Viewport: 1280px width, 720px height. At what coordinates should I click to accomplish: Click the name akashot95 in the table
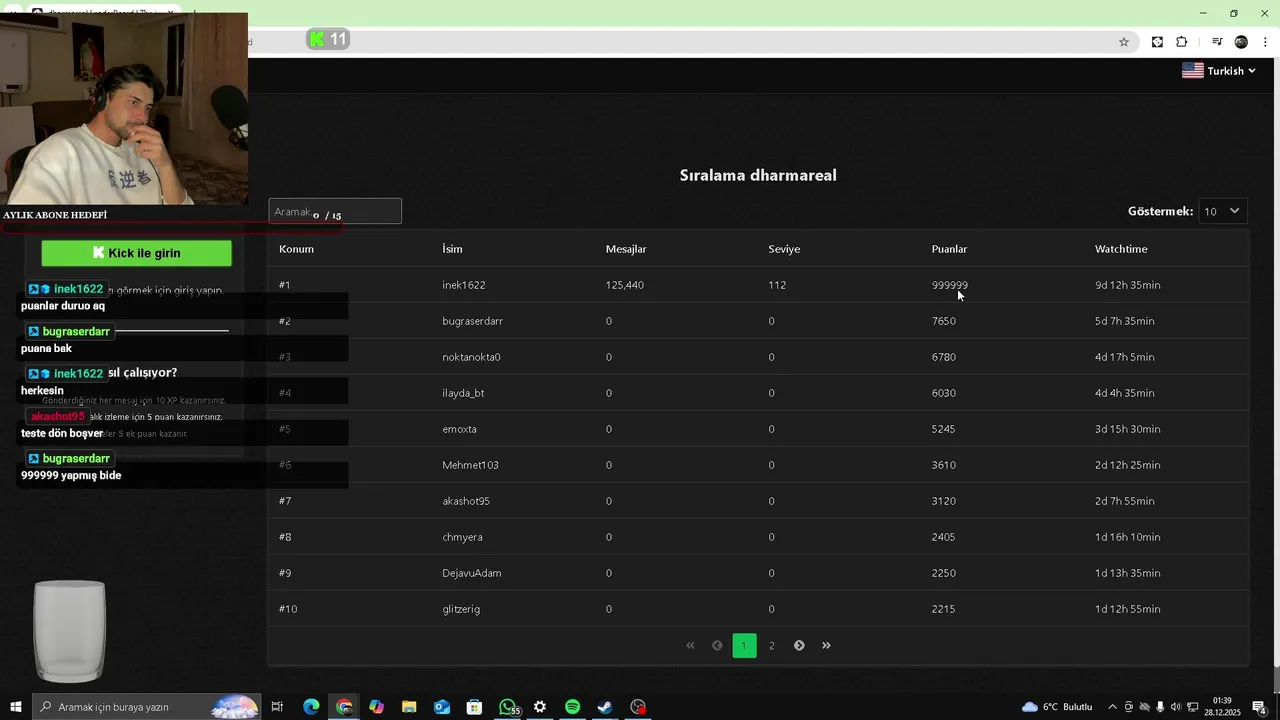(466, 501)
